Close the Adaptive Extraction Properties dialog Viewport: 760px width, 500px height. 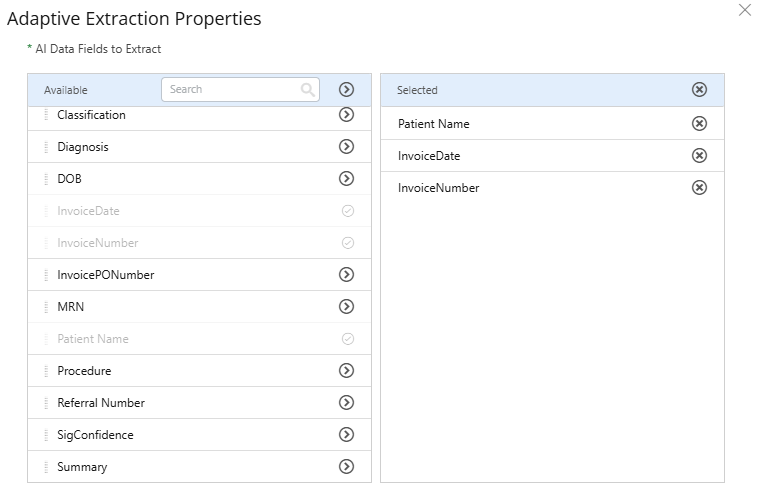point(744,10)
